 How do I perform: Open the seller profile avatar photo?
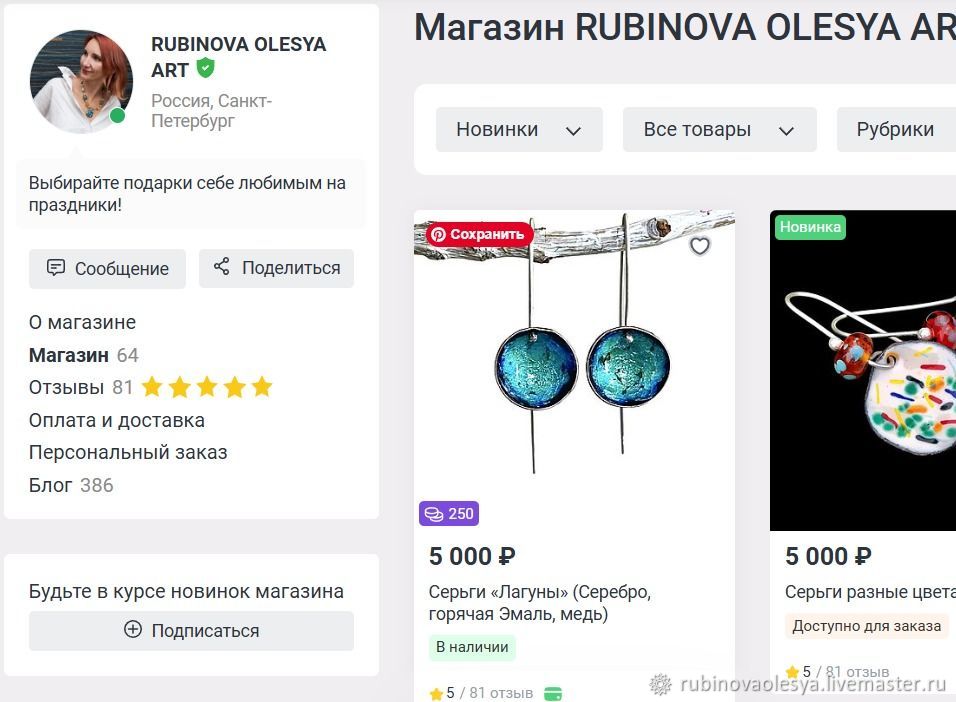coord(81,82)
